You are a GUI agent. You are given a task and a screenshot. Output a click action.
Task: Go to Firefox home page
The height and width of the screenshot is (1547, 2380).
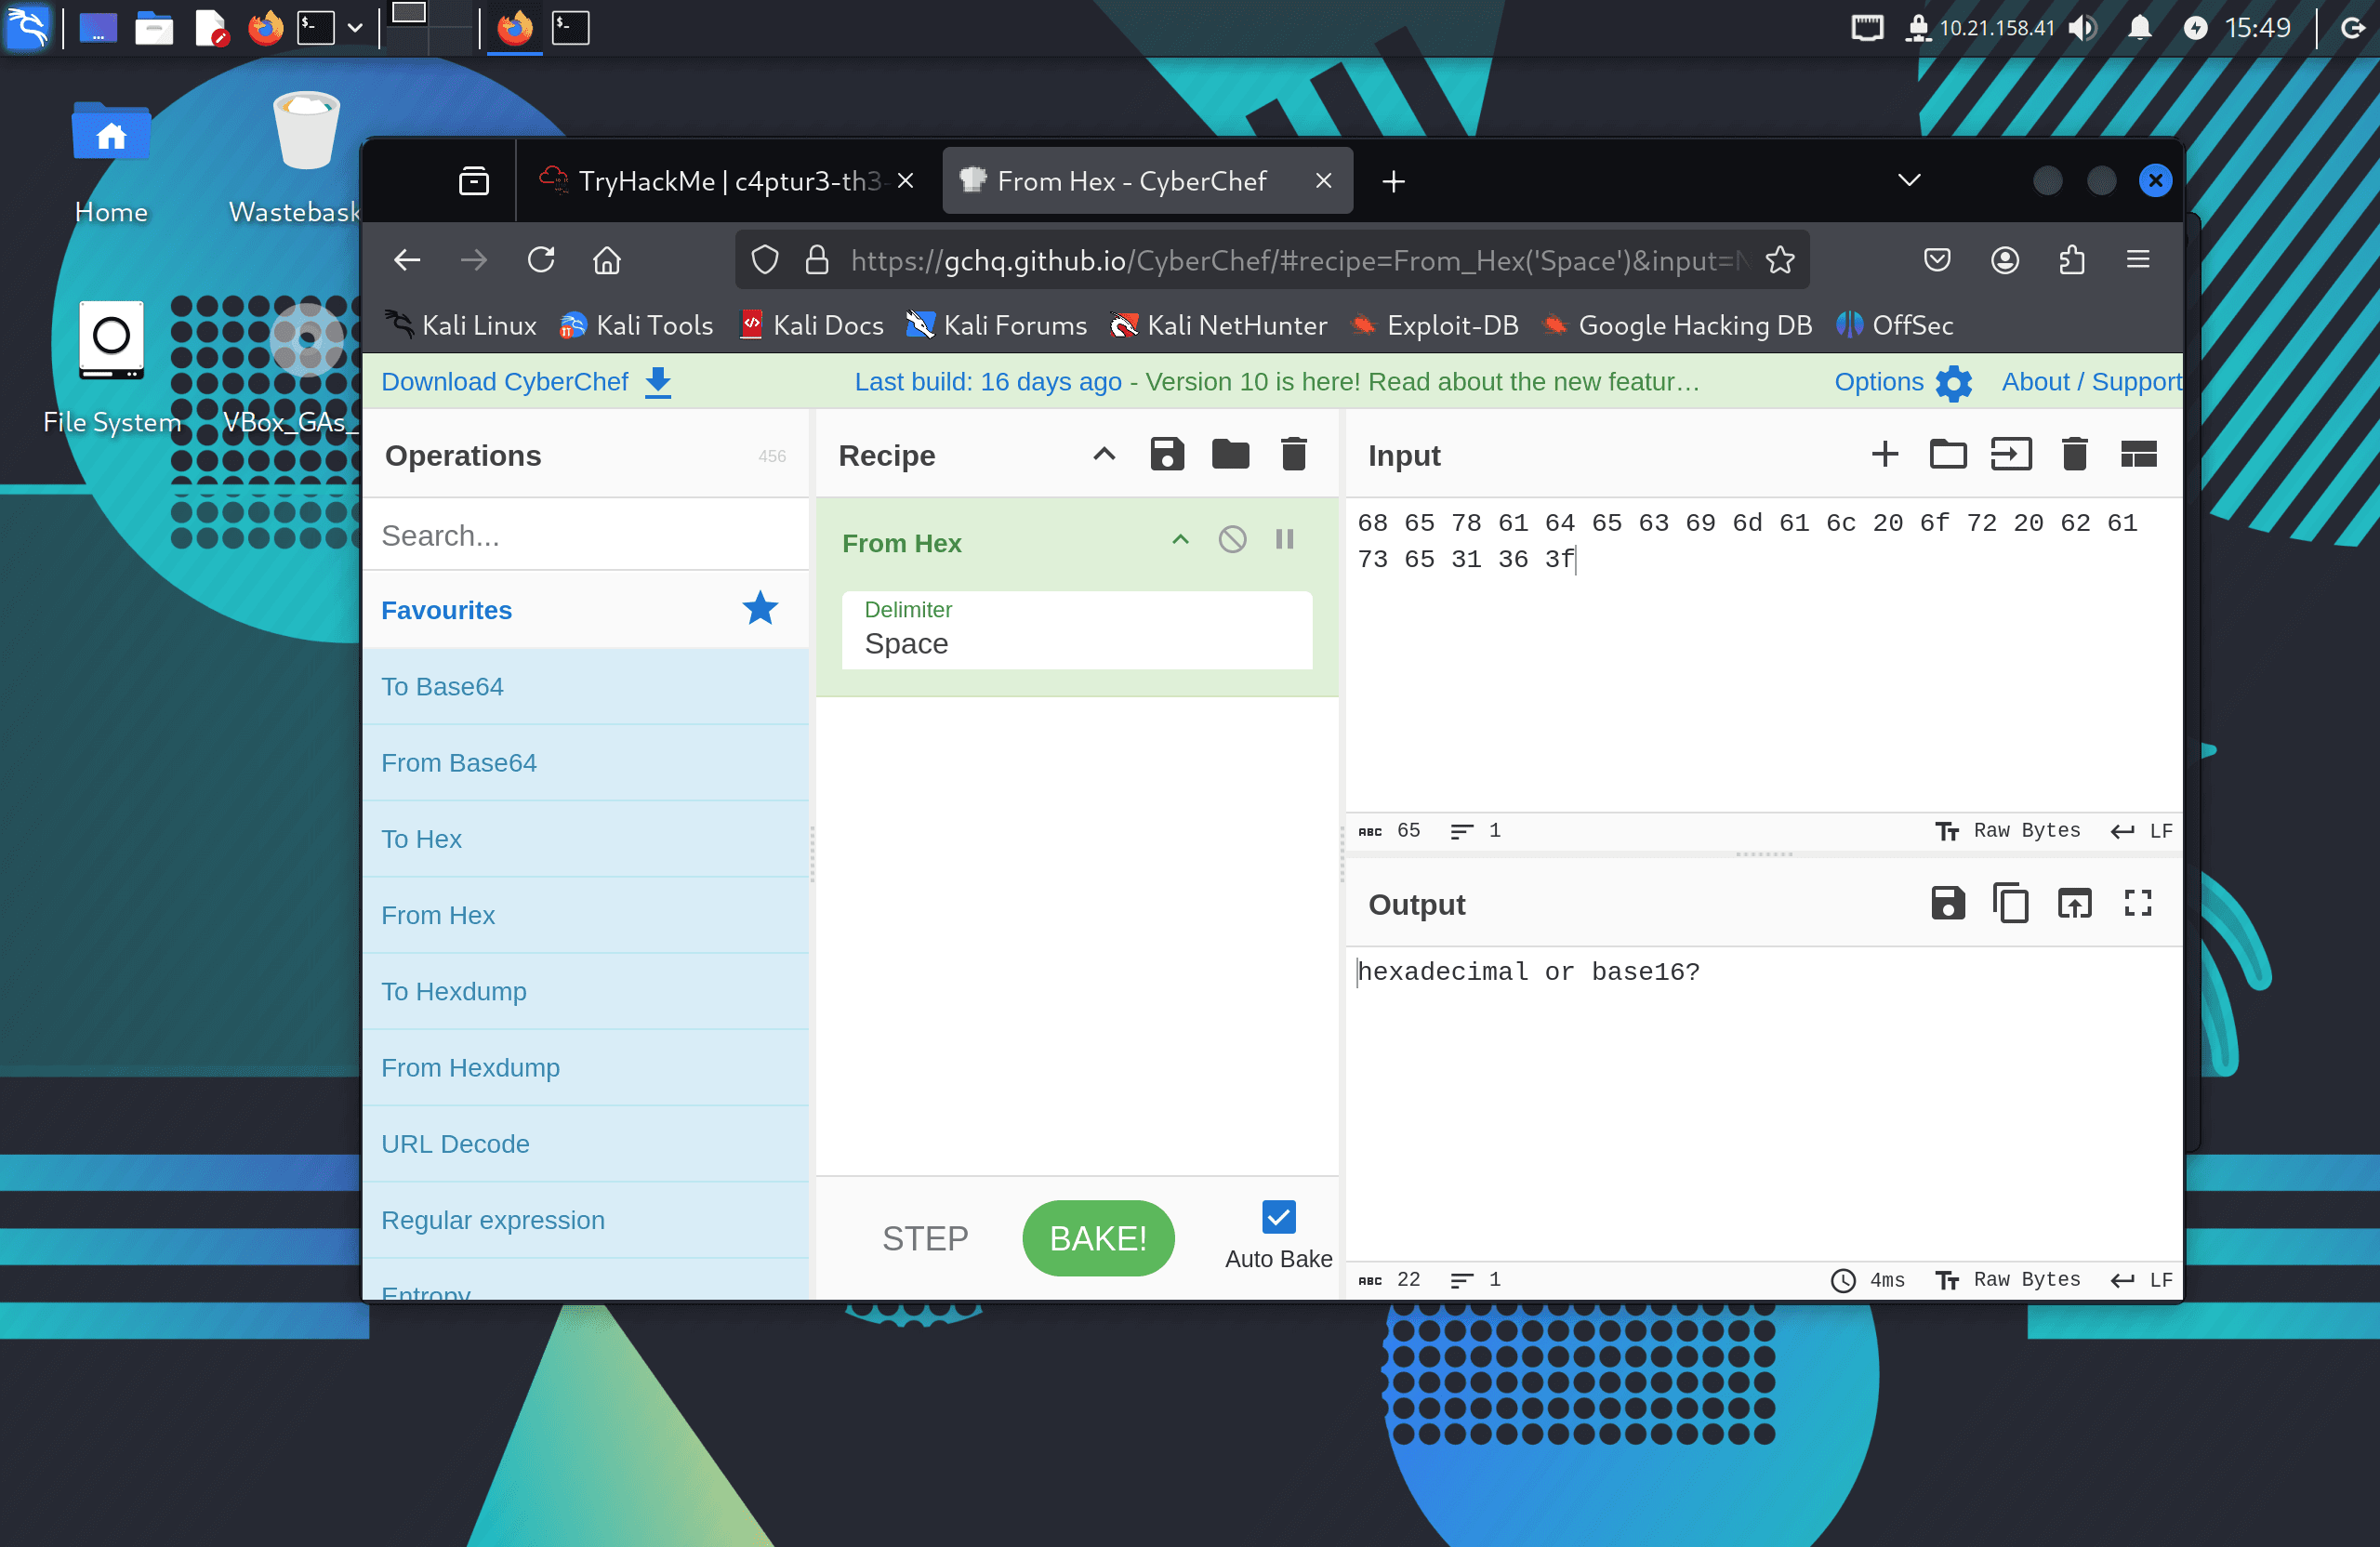pos(607,260)
